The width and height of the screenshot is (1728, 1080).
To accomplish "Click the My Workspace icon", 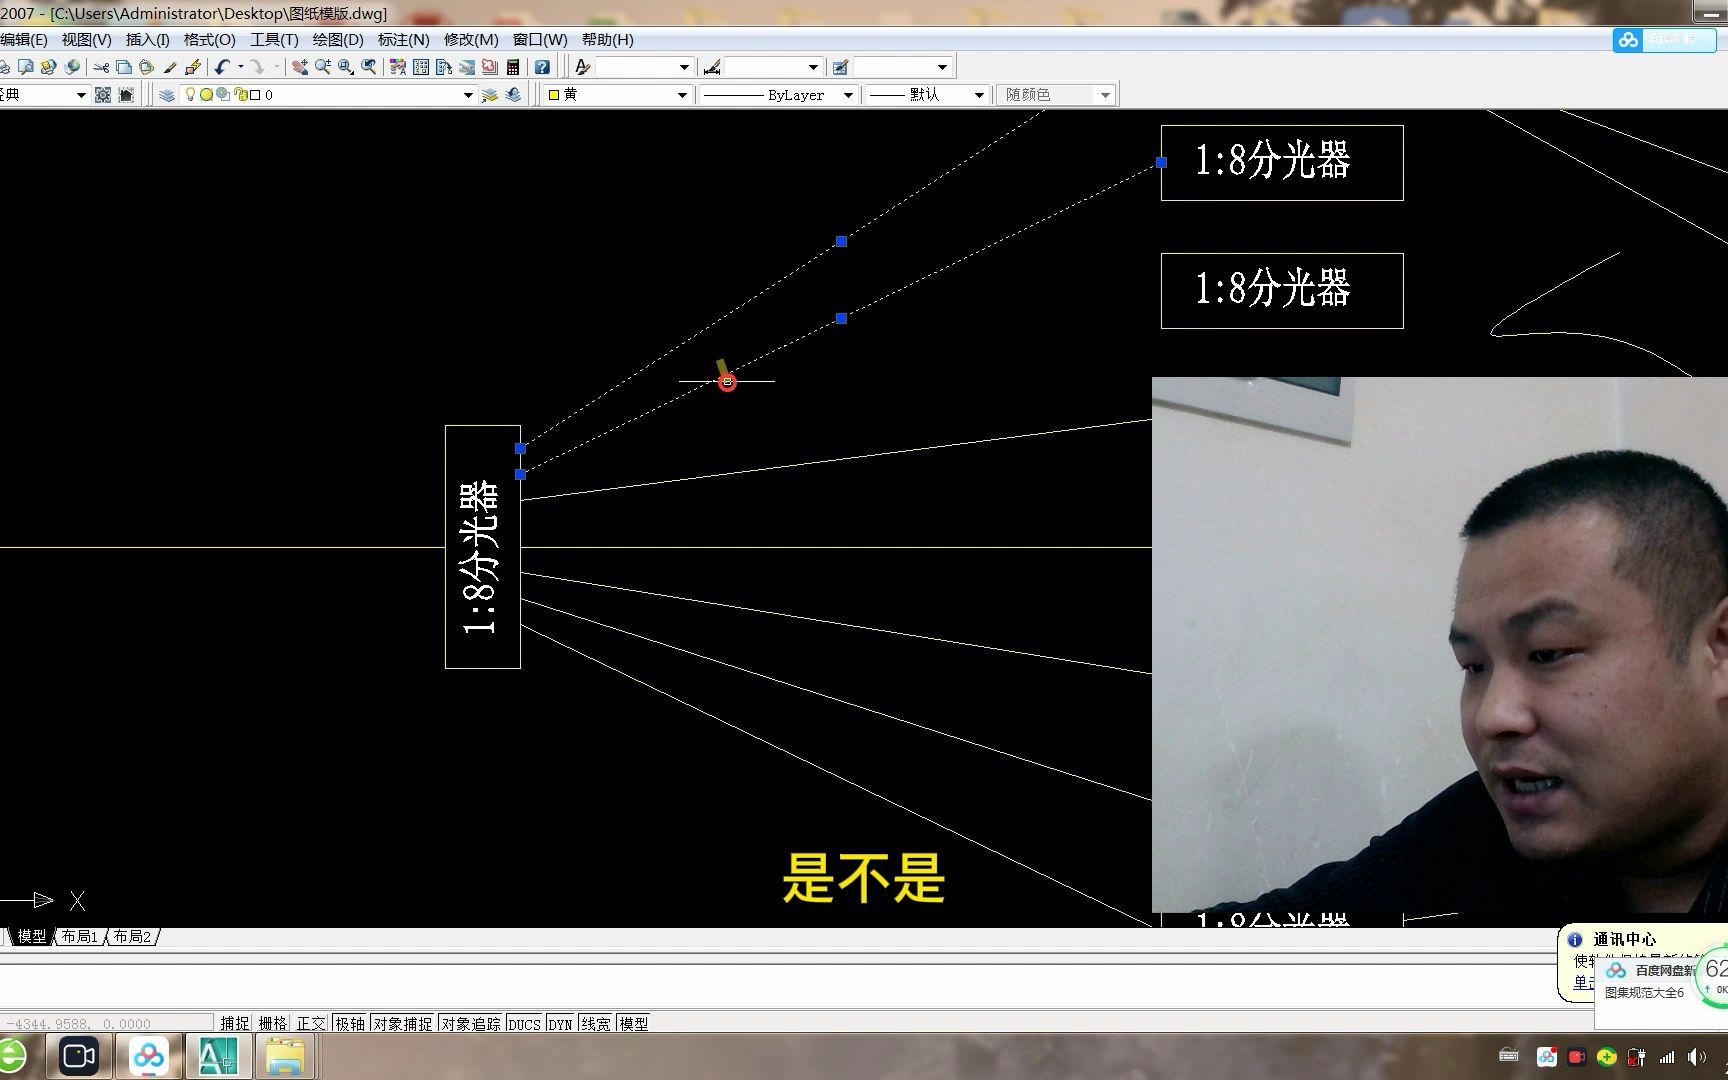I will point(126,95).
